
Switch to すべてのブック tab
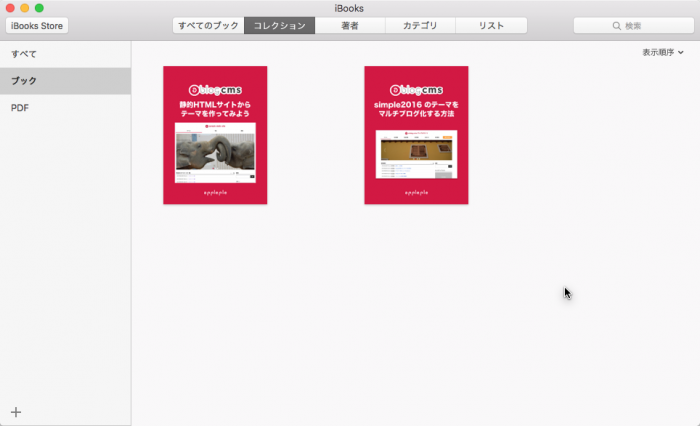click(x=208, y=26)
